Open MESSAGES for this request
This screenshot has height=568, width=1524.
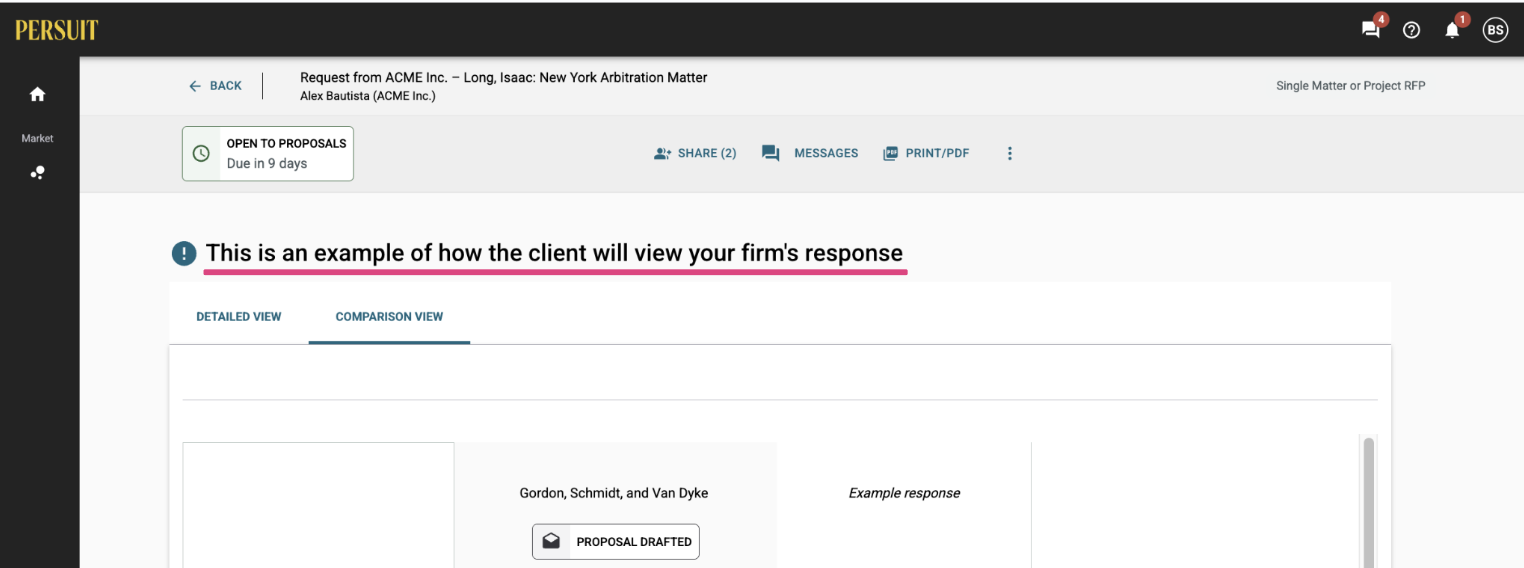(x=810, y=153)
